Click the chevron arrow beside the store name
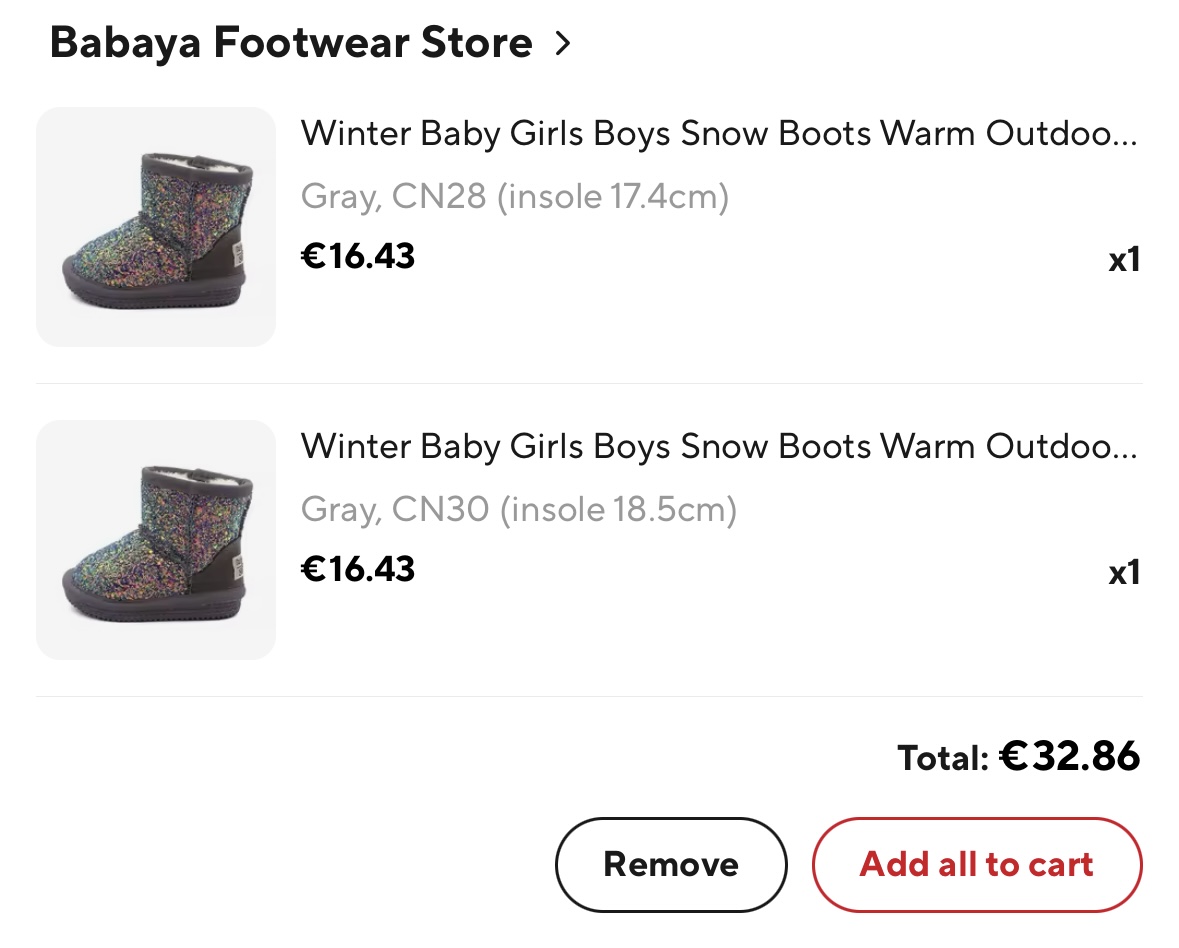1179x948 pixels. (563, 43)
